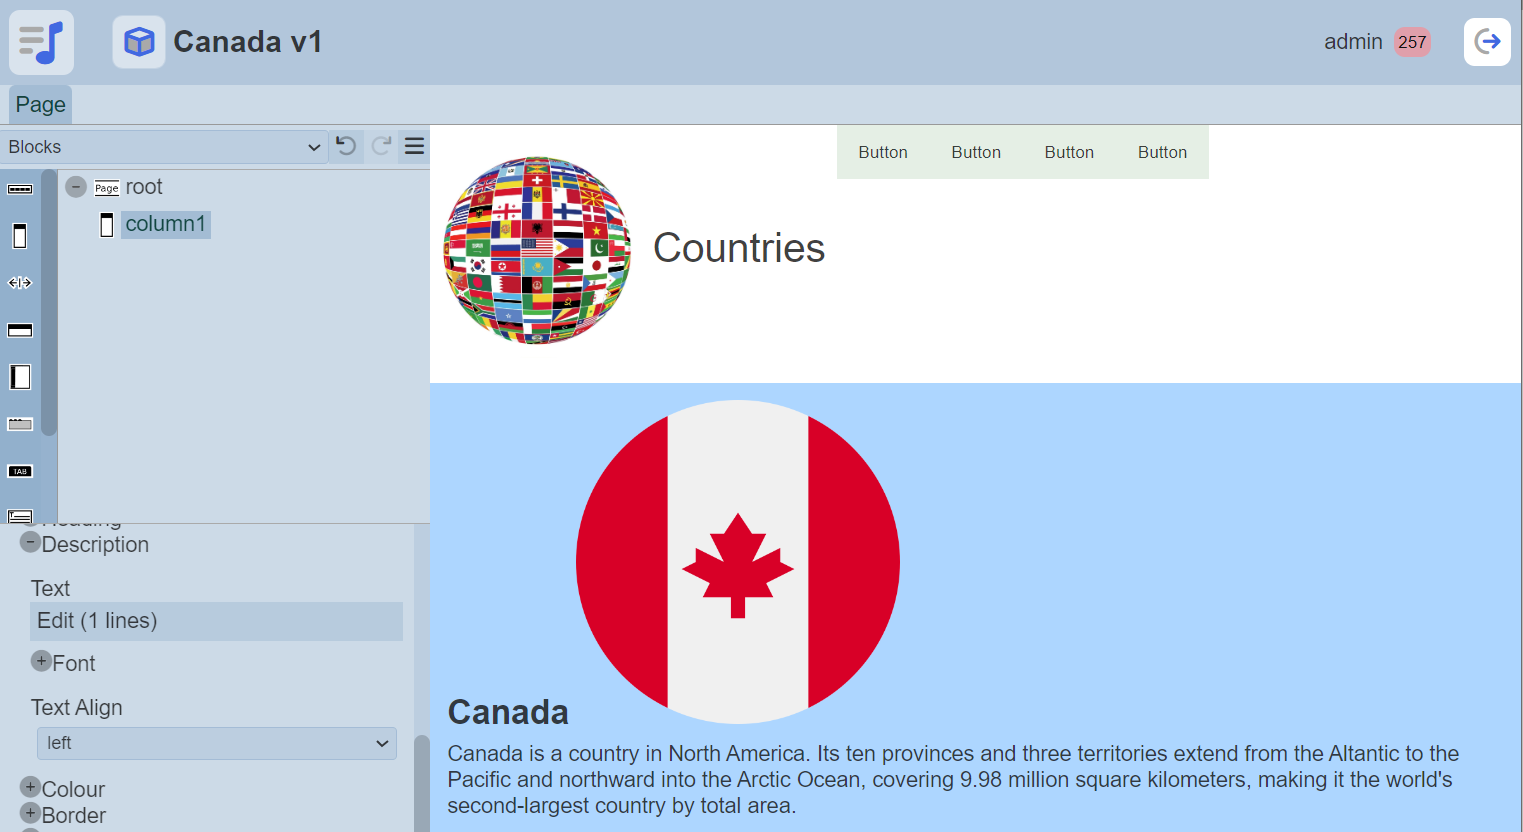The width and height of the screenshot is (1523, 832).
Task: Open the Blocks dropdown
Action: [163, 147]
